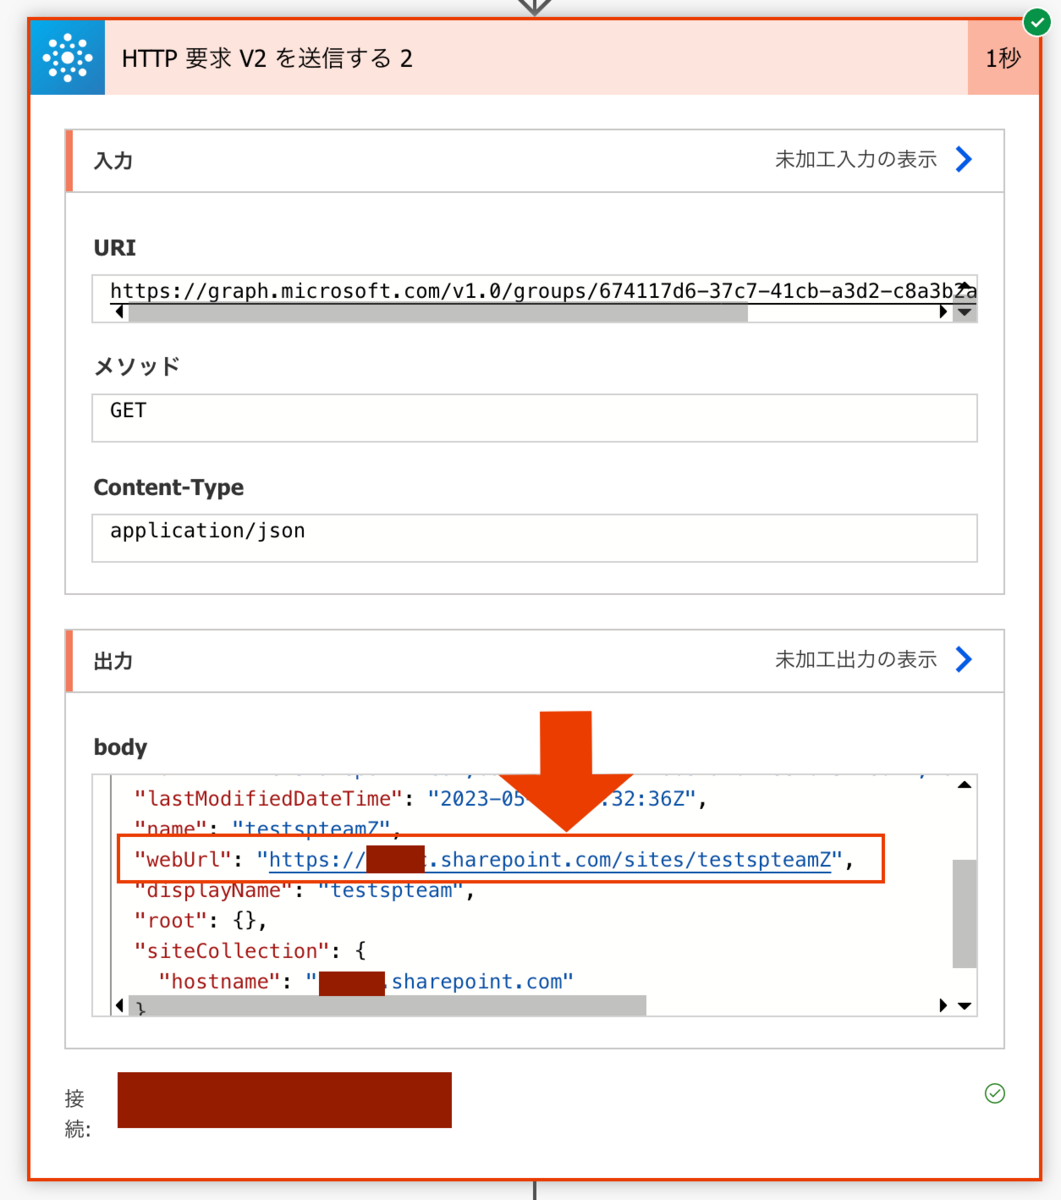Screen dimensions: 1061x1200
Task: Click the down scroll arrow of the URI field
Action: click(964, 312)
